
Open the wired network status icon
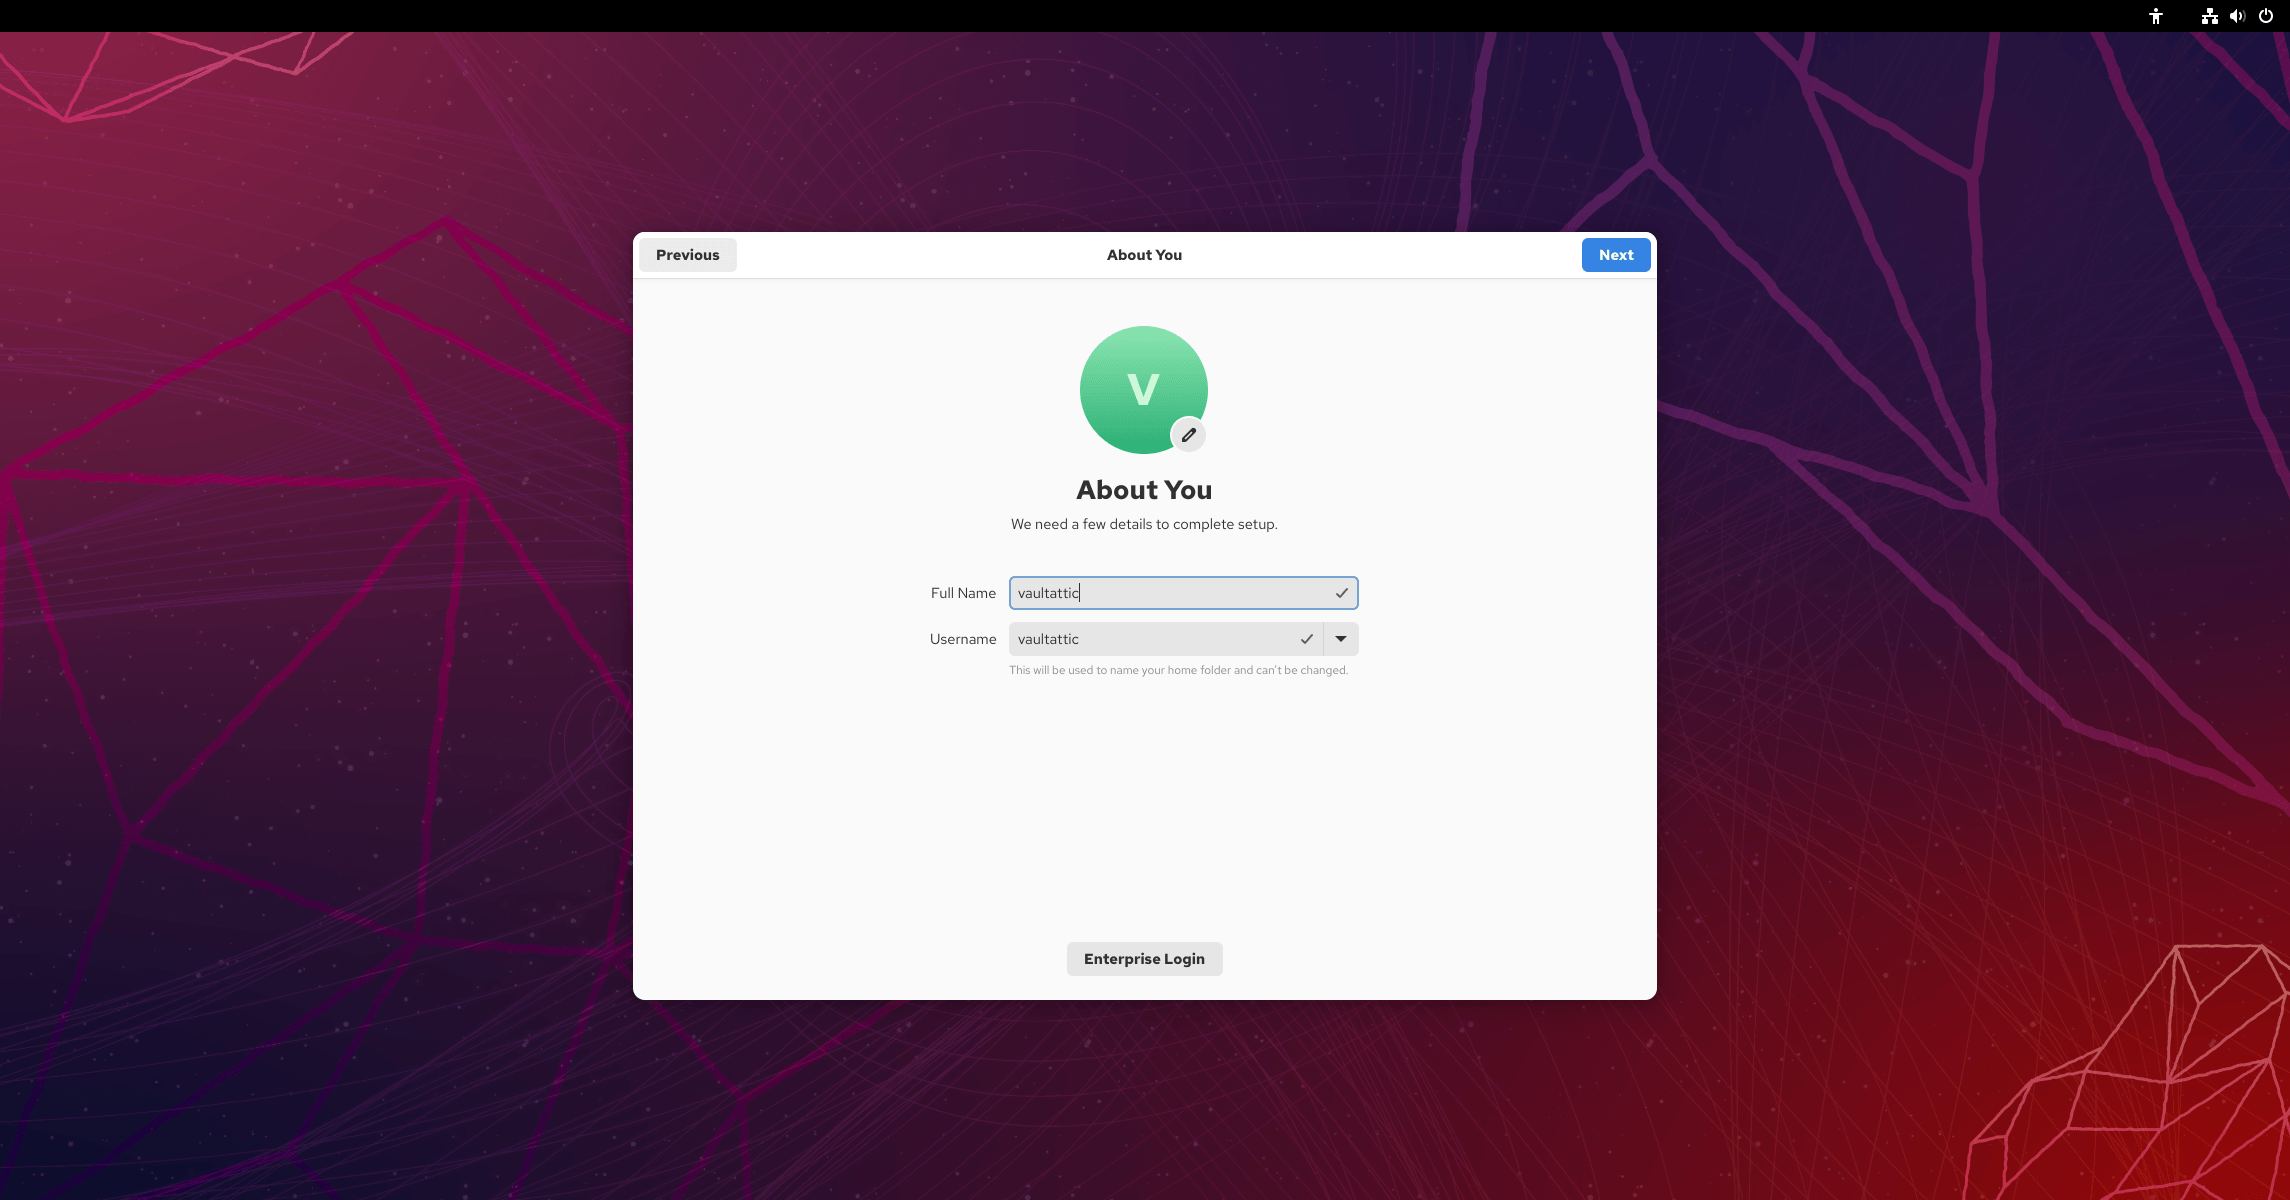click(2210, 16)
